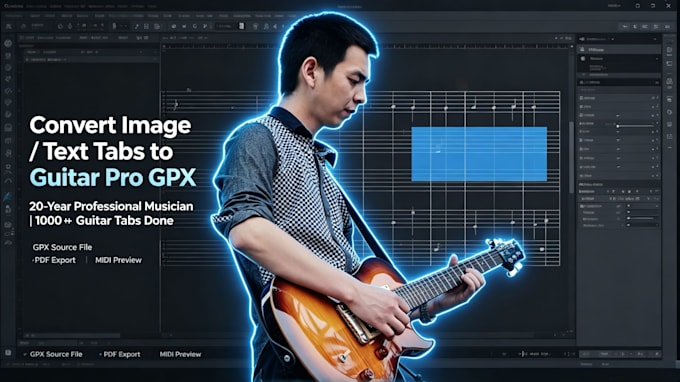Click the blue highlighted selection in the score

pos(479,154)
